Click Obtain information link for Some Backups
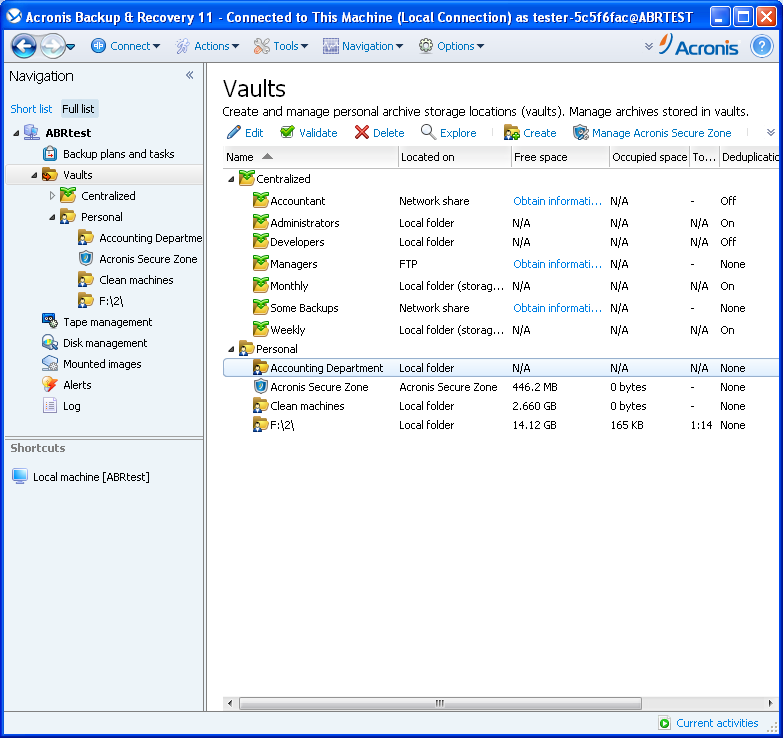This screenshot has height=738, width=783. pos(557,308)
